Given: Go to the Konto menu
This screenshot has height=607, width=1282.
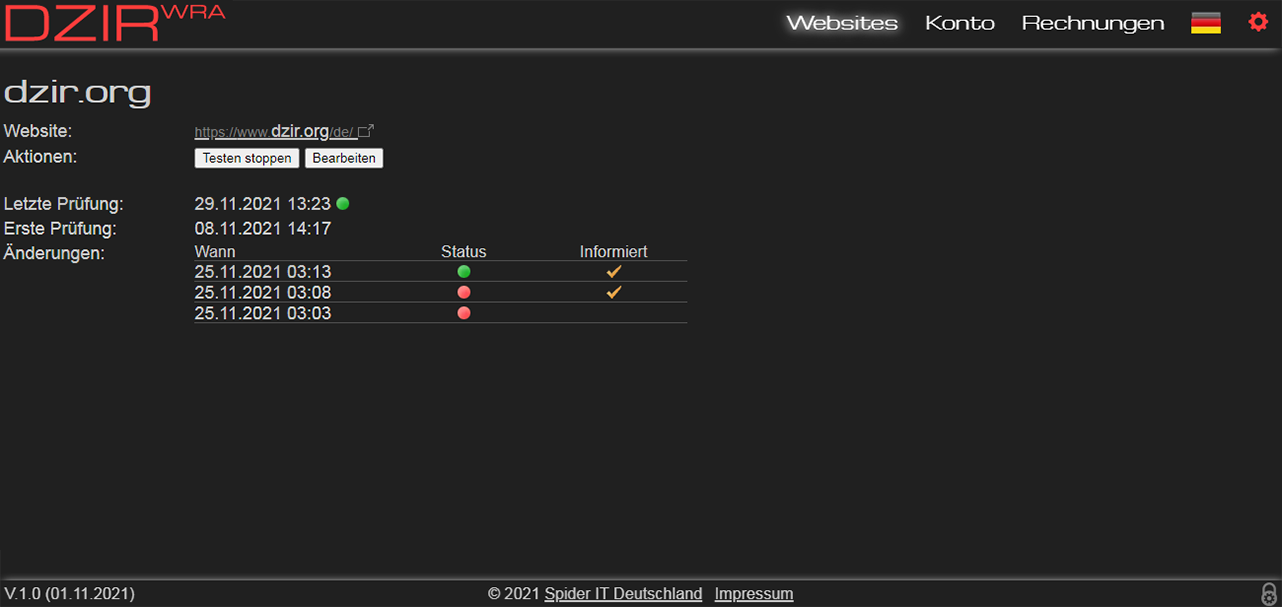Looking at the screenshot, I should coord(960,23).
